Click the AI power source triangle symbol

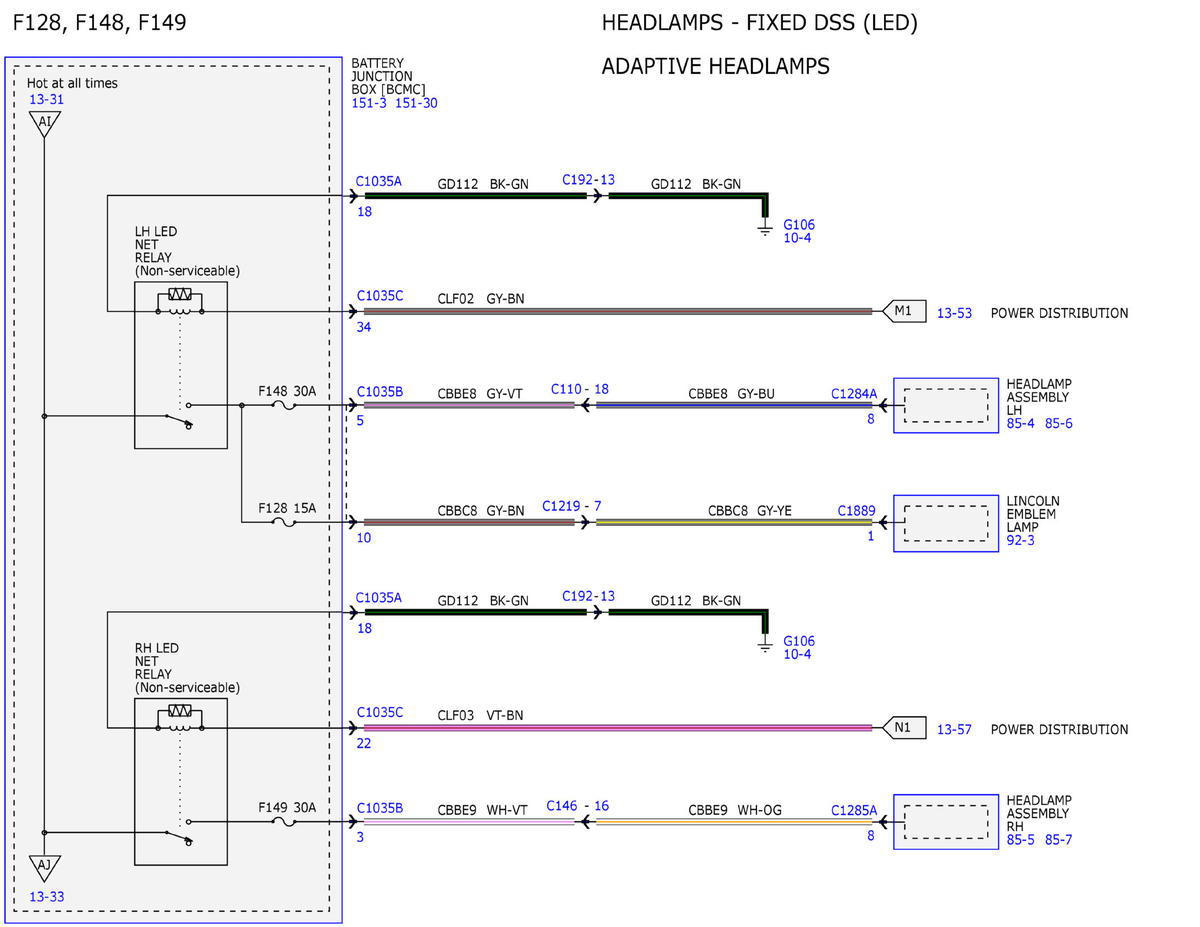click(x=43, y=123)
